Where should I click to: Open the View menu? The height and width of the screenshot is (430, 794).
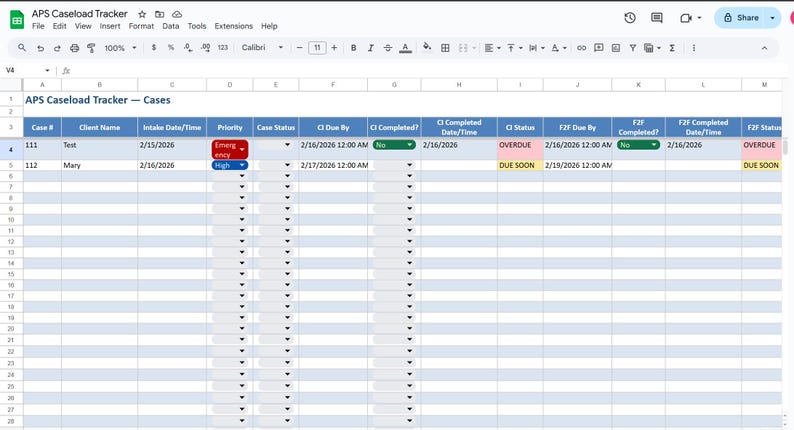point(83,26)
